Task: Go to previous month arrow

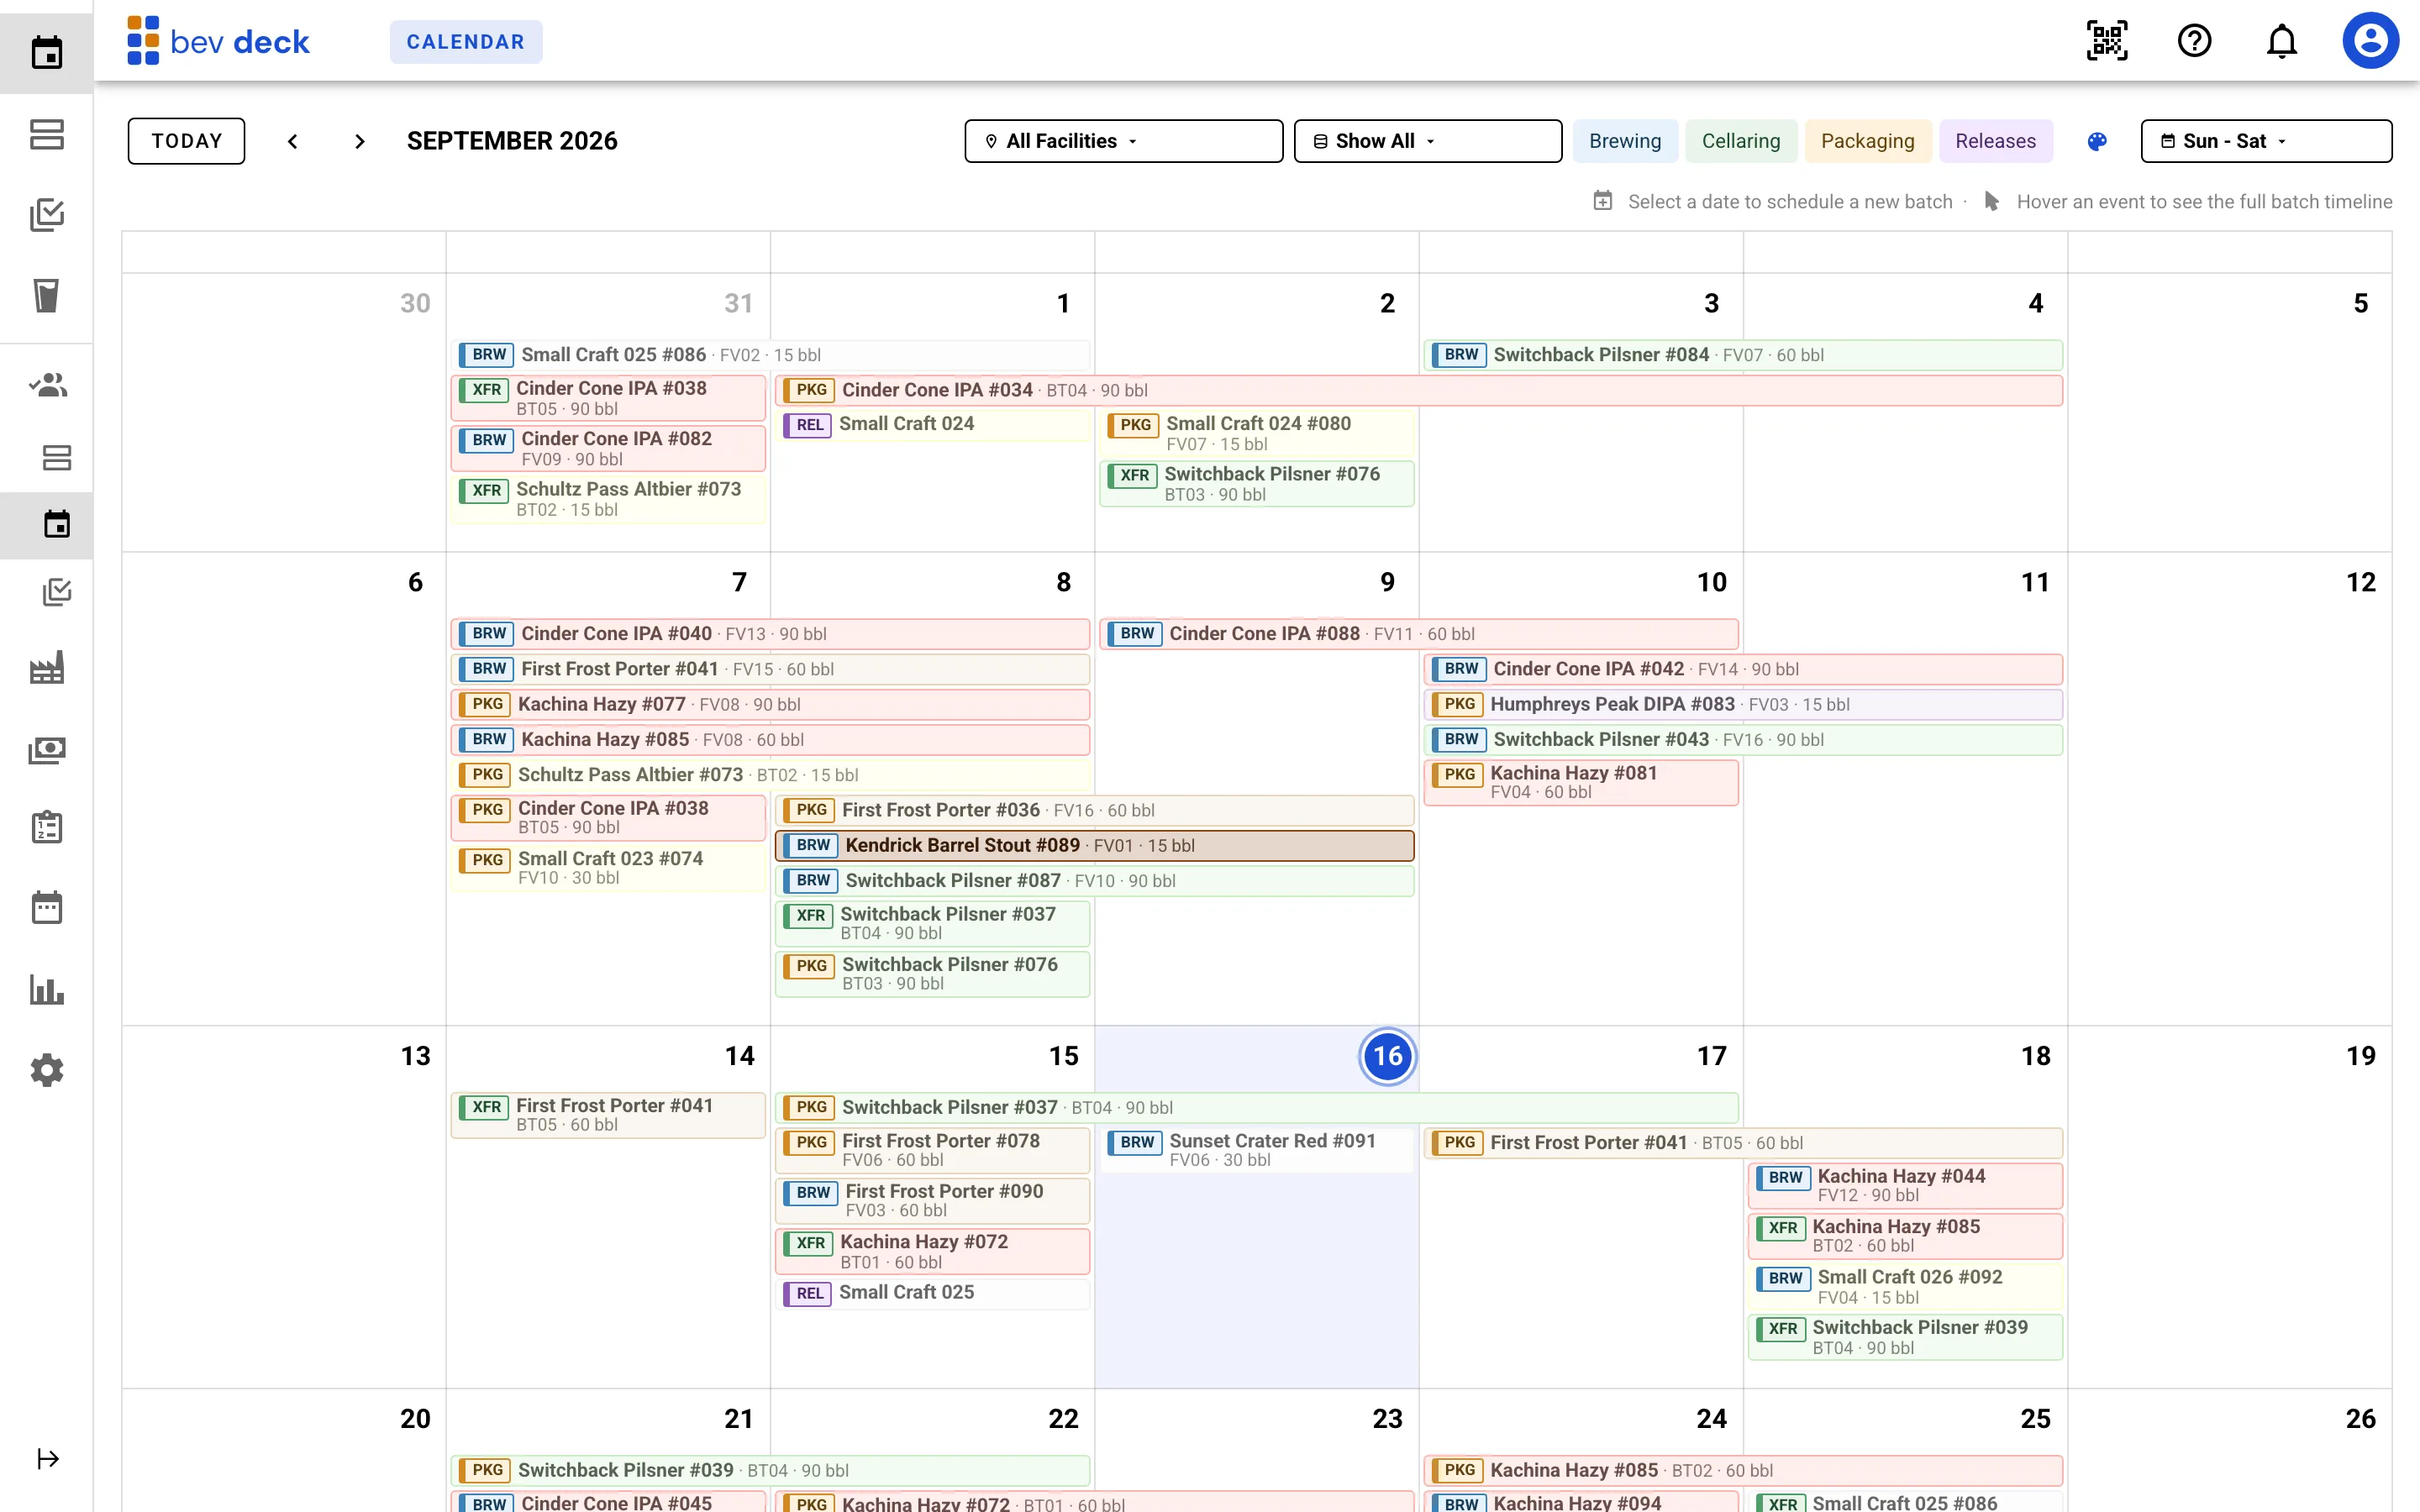Action: click(x=292, y=141)
